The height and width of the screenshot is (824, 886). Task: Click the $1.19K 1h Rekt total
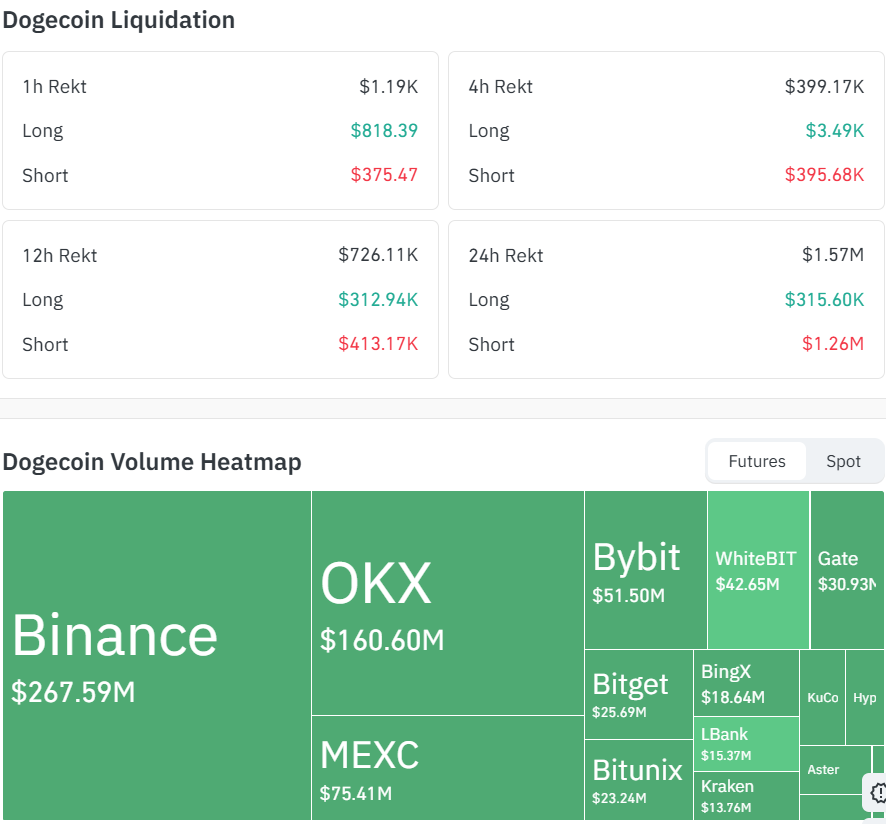pos(389,86)
